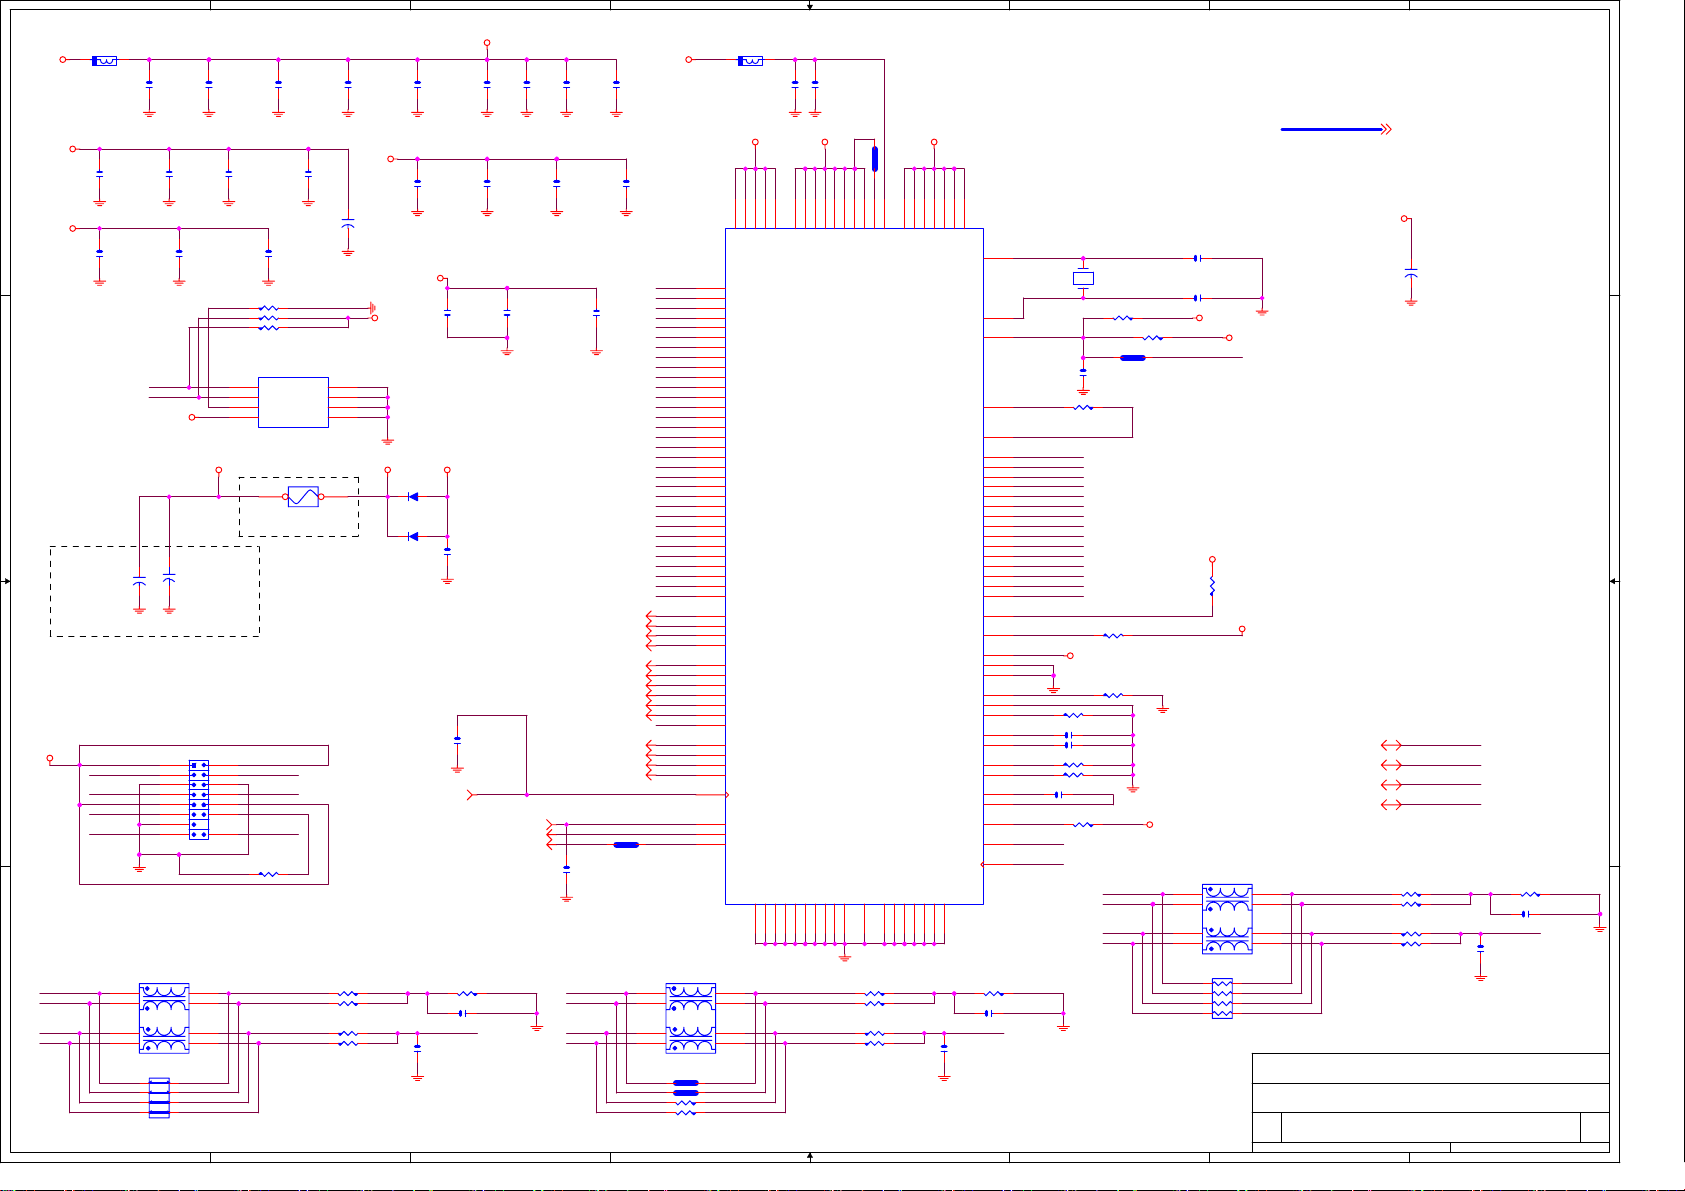
Task: Select the resistor in the loop below the crystal section
Action: [1083, 407]
